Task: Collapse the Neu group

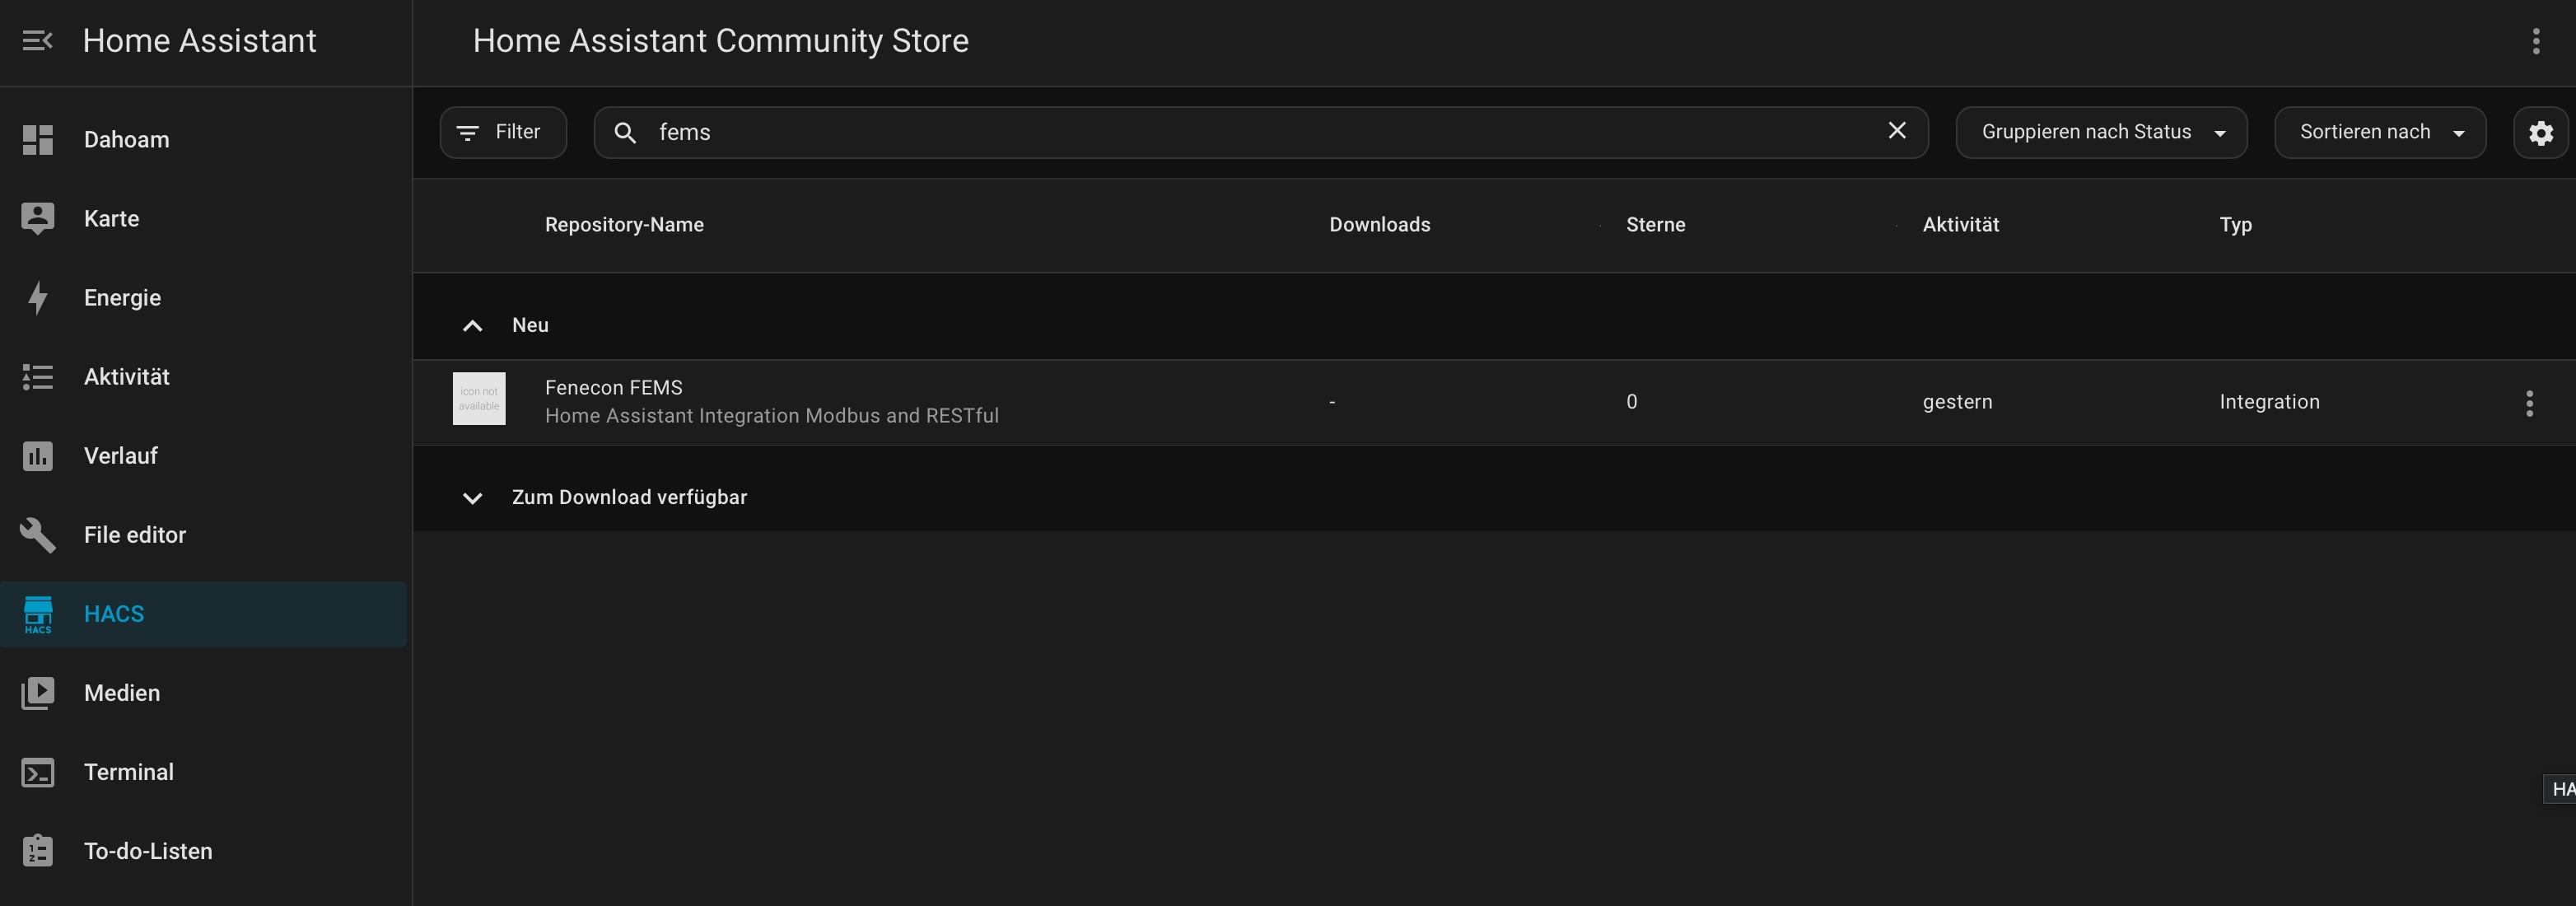Action: pos(473,326)
